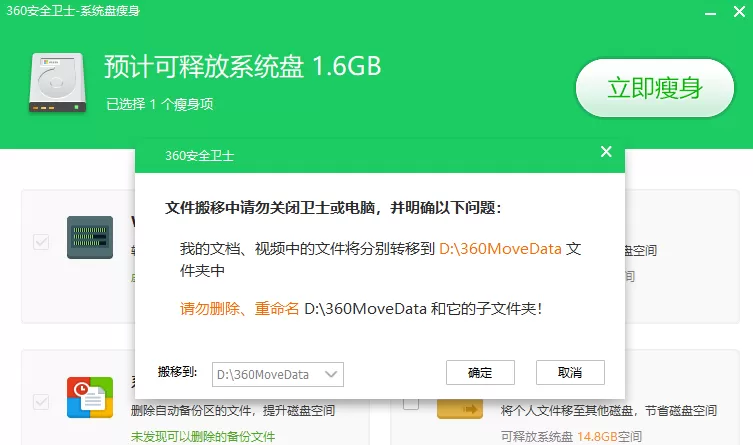Image resolution: width=753 pixels, height=445 pixels.
Task: Click orange D:\360MoveData path in dialog
Action: point(500,249)
